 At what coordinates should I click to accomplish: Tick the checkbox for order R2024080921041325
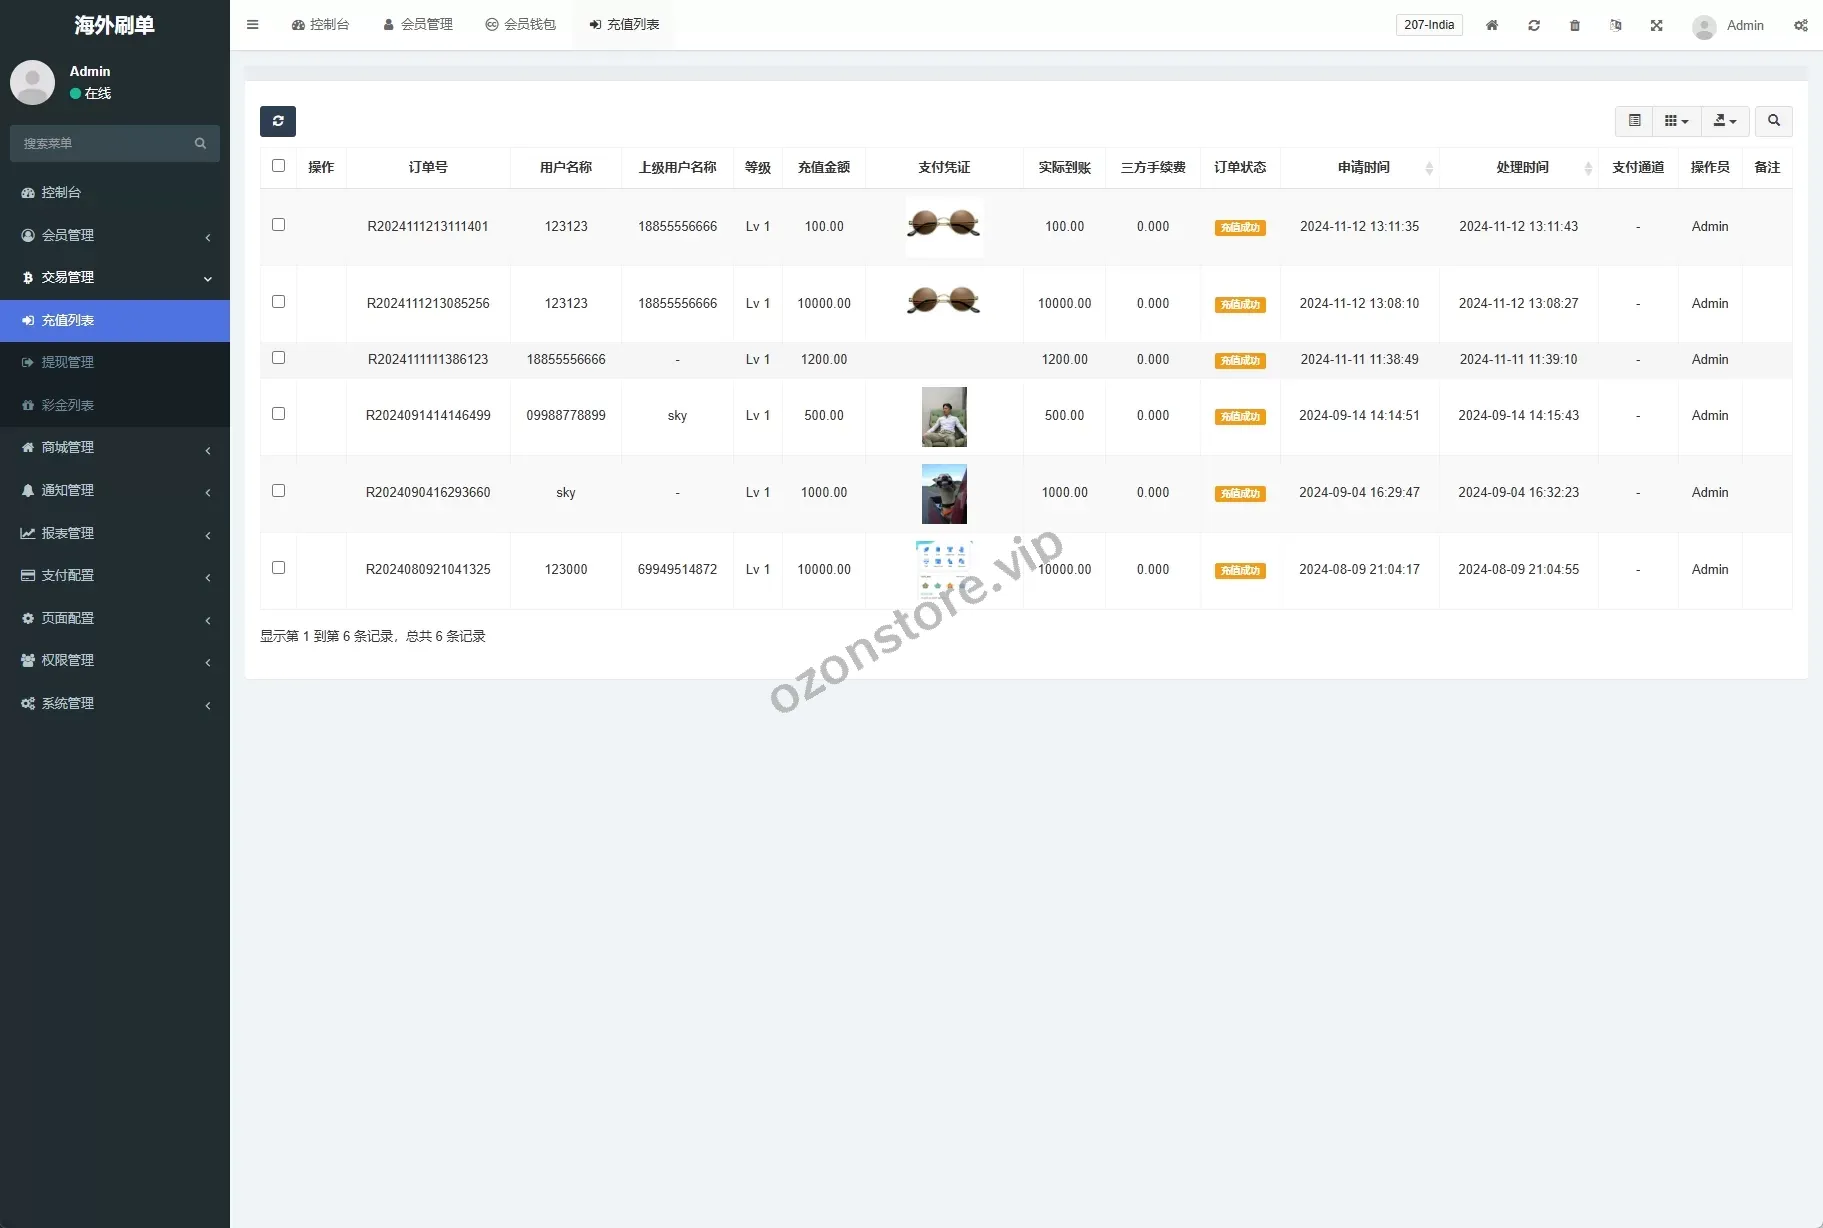point(278,568)
